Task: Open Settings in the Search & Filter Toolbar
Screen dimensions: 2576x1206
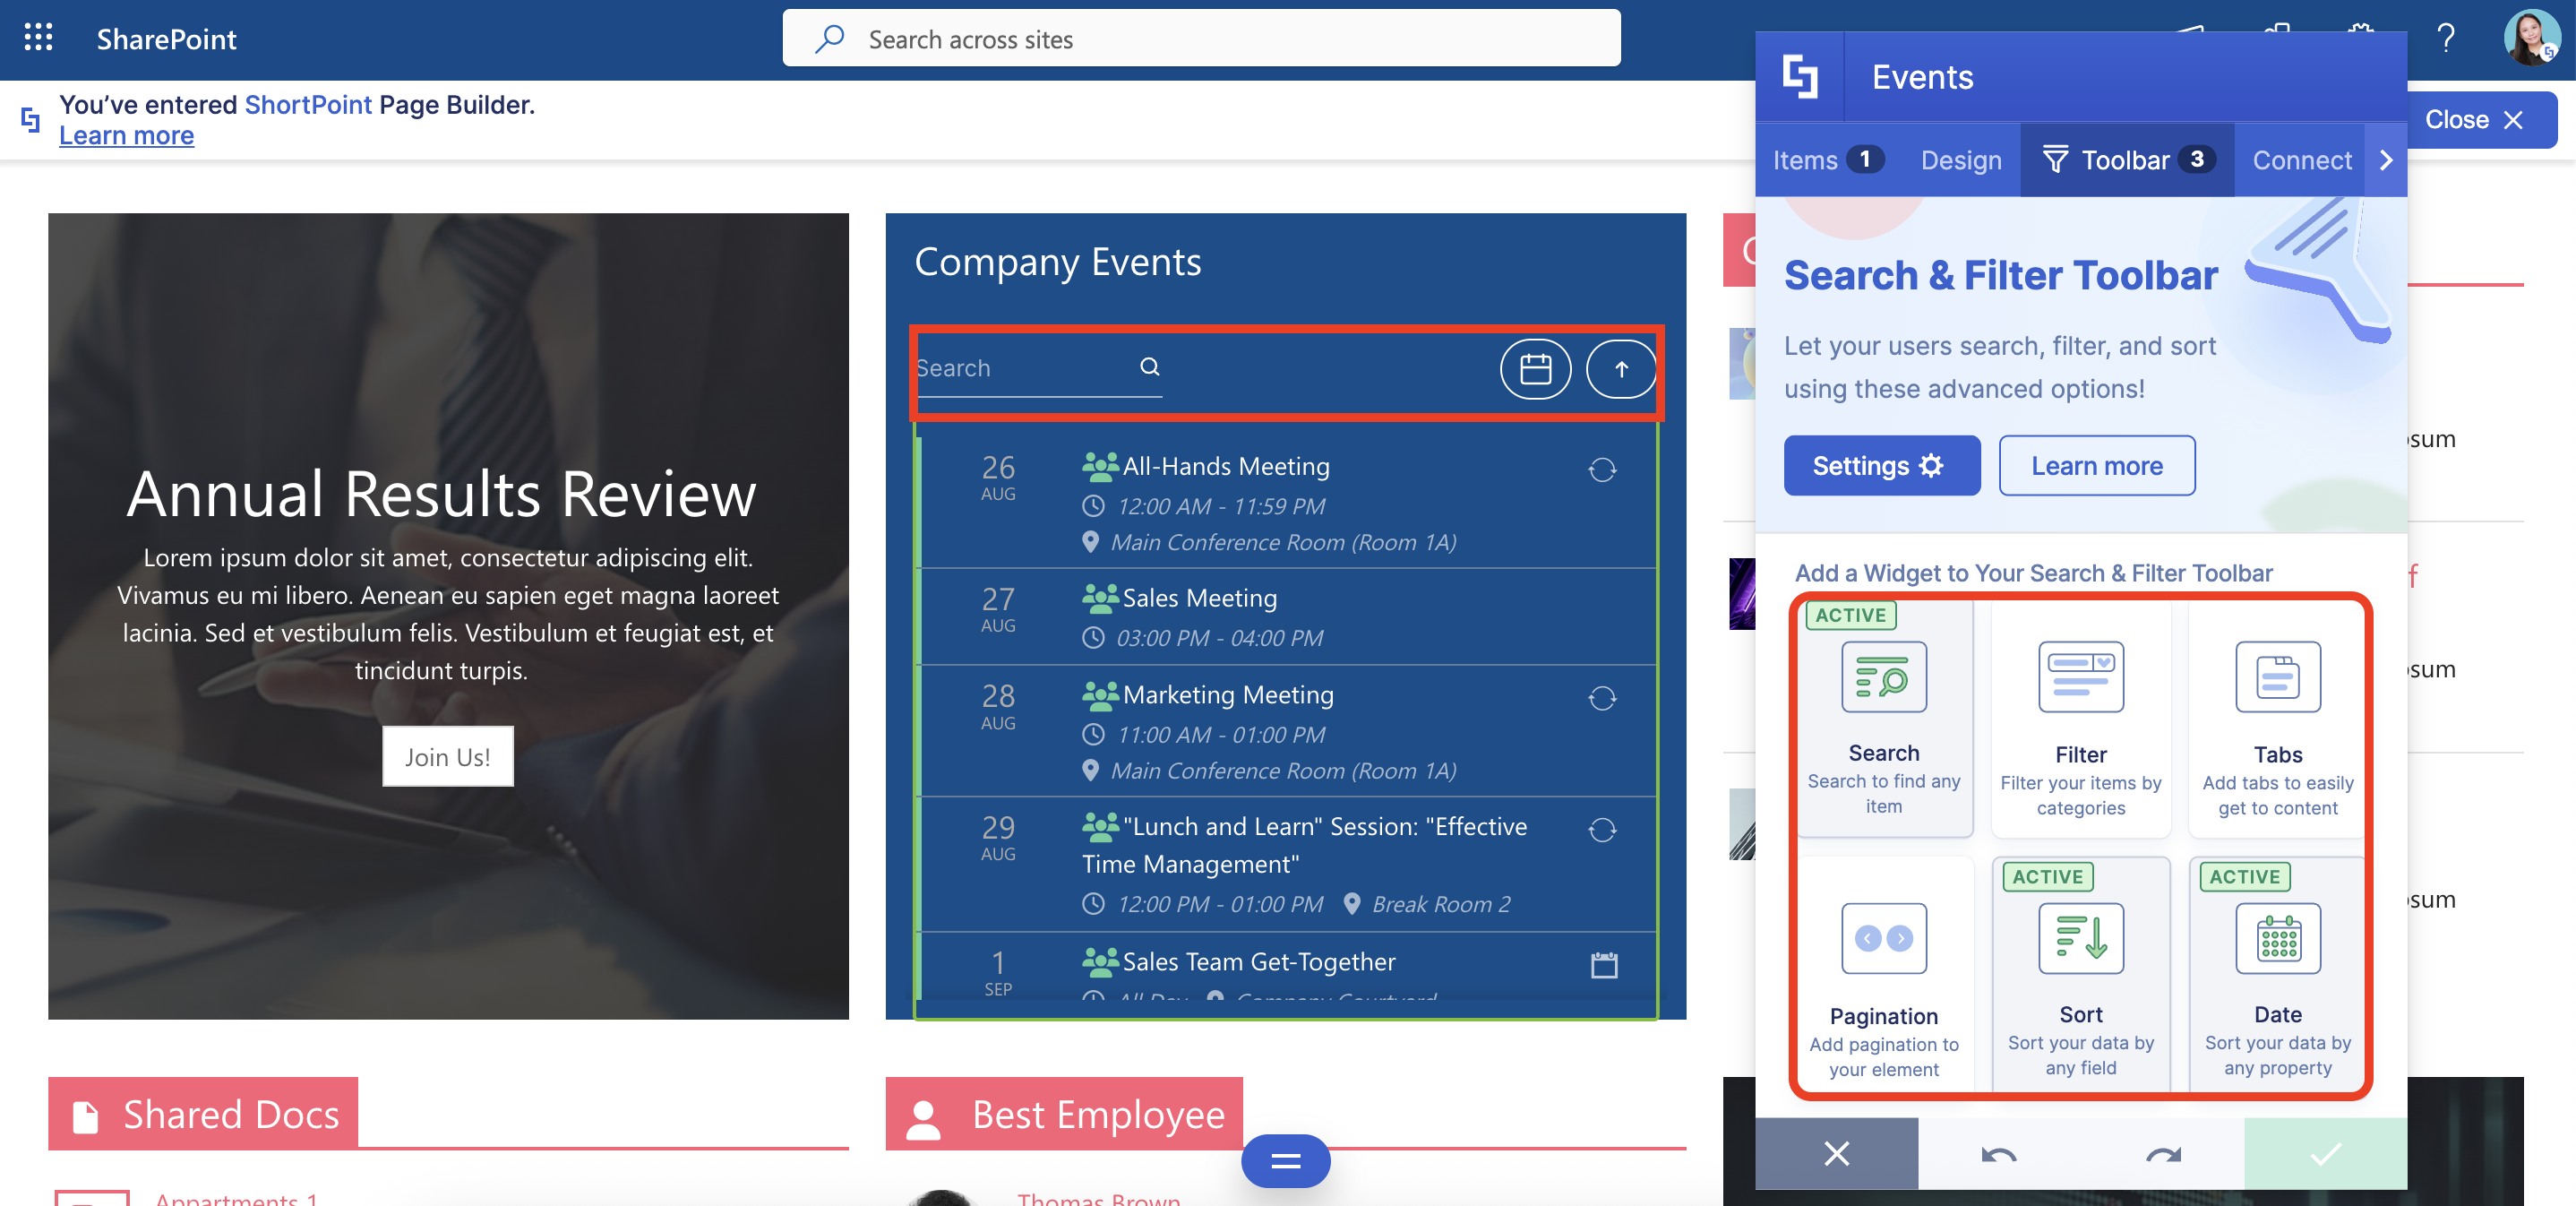Action: coord(1881,465)
